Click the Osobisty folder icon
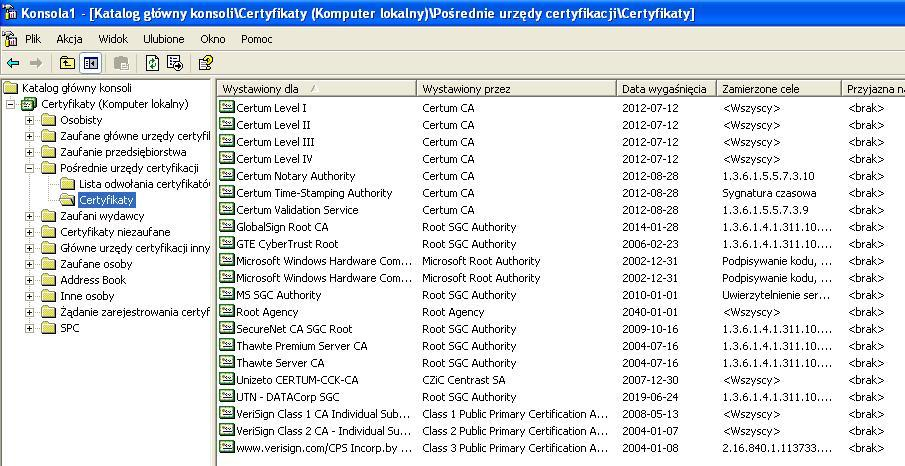Screen dimensions: 905x466 pyautogui.click(x=48, y=120)
